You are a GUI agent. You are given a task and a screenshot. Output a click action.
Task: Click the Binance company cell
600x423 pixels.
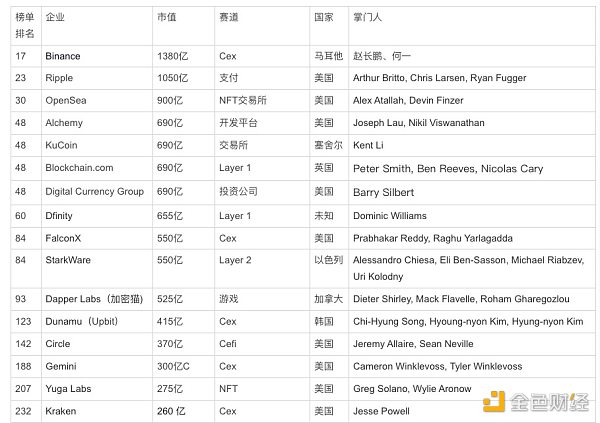pyautogui.click(x=63, y=56)
